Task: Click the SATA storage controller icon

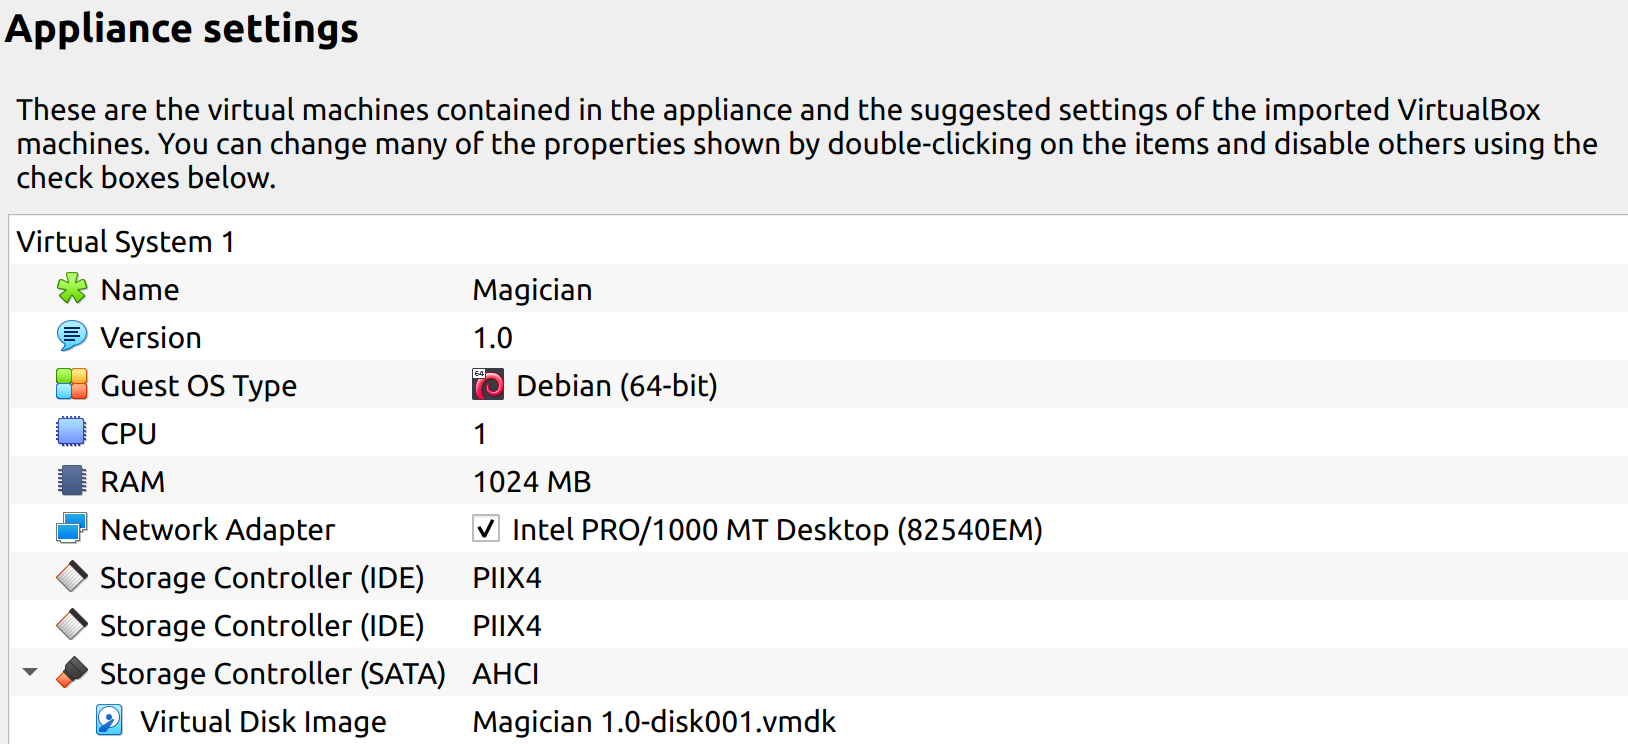Action: pos(72,673)
